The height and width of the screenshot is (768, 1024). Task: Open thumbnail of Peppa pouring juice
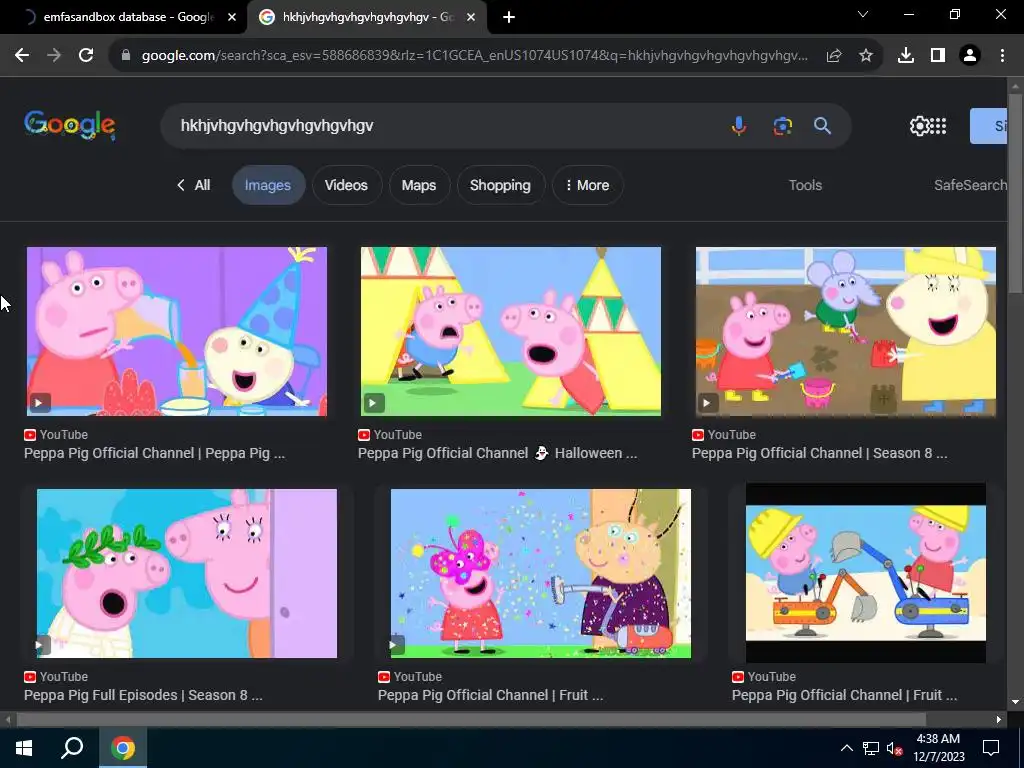coord(176,331)
